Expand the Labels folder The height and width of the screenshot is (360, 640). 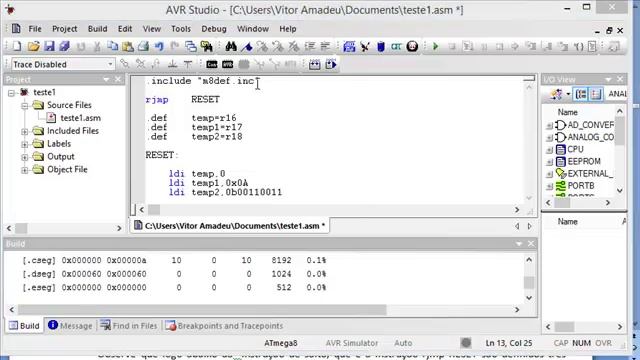click(x=24, y=144)
